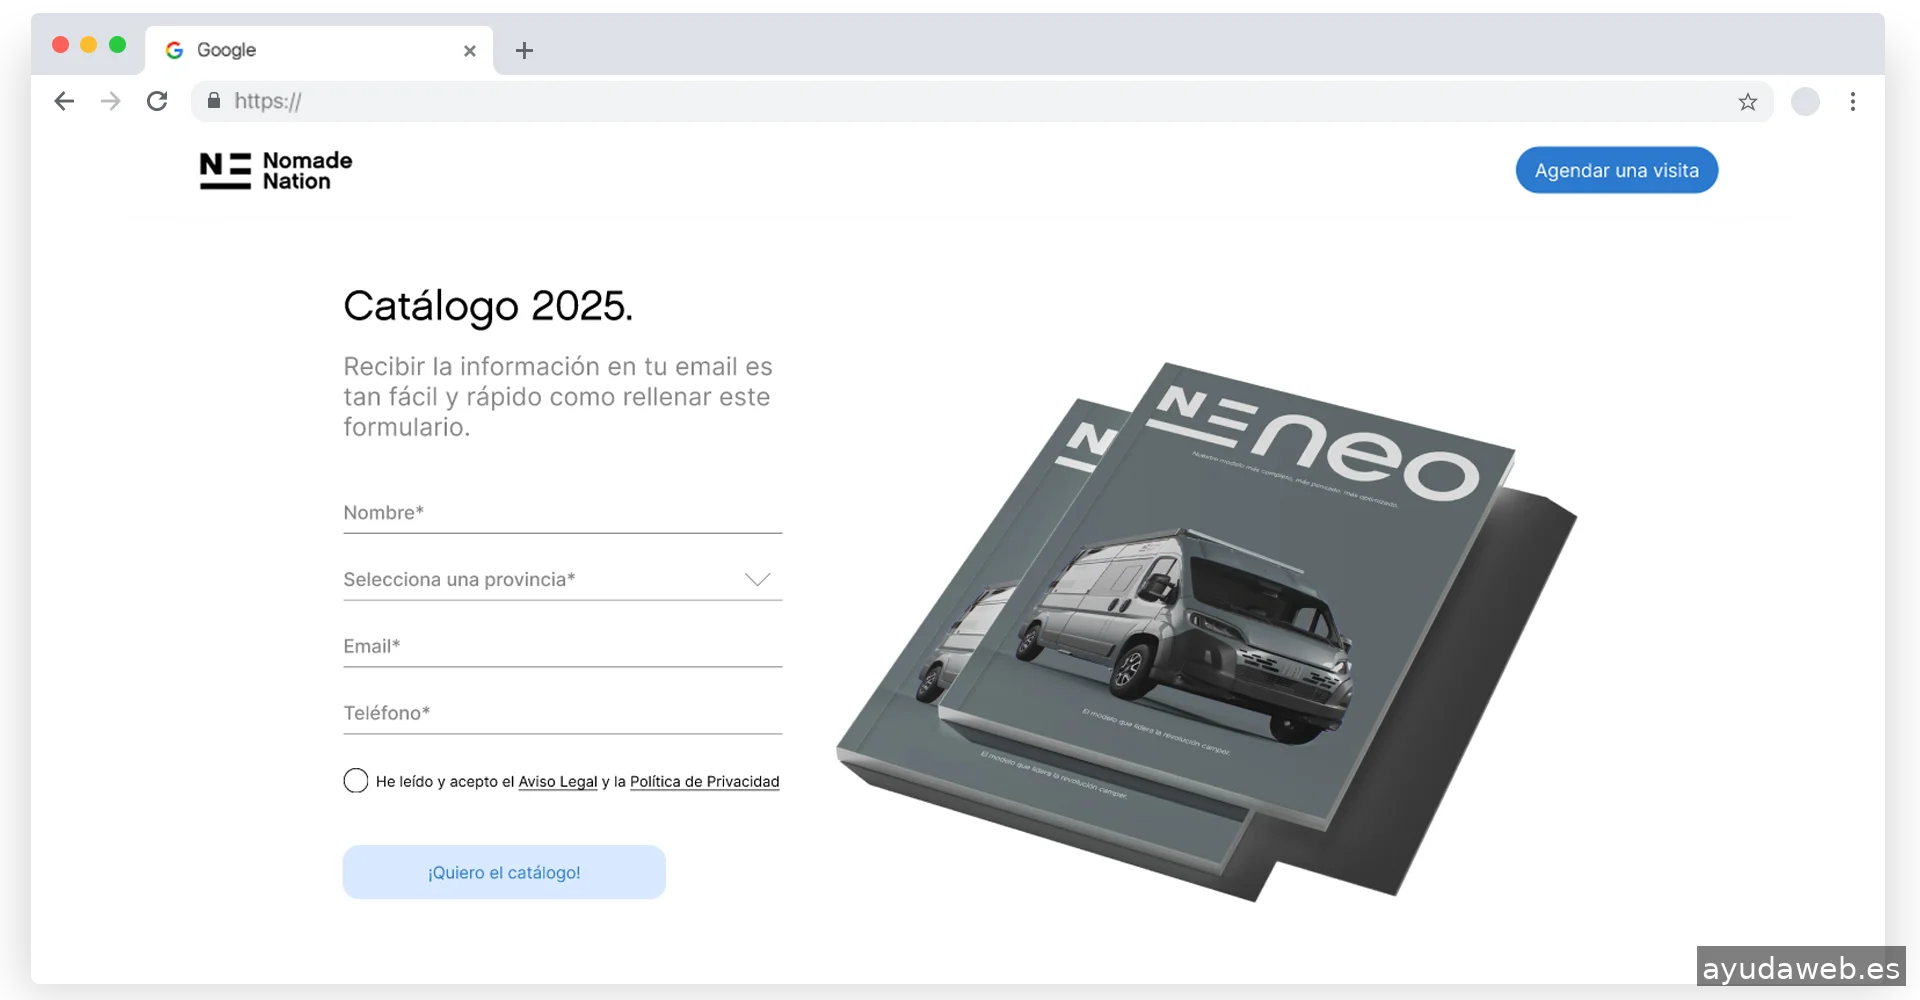Click the Agendar una visita button
The image size is (1920, 1000).
point(1616,171)
